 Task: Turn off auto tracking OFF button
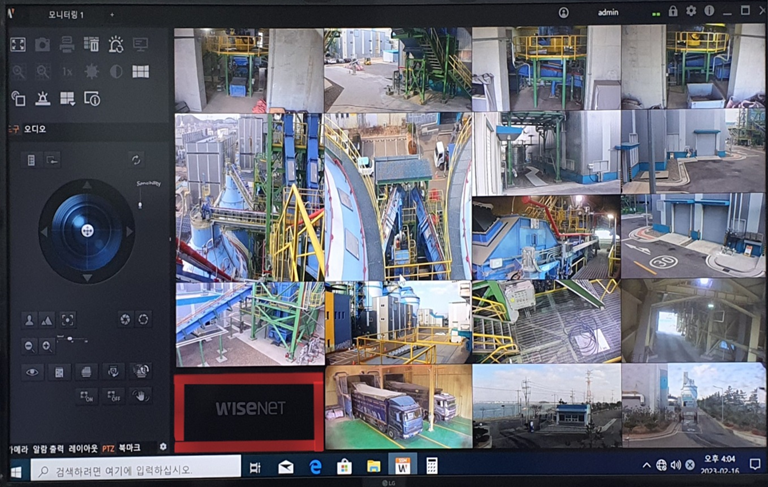113,396
